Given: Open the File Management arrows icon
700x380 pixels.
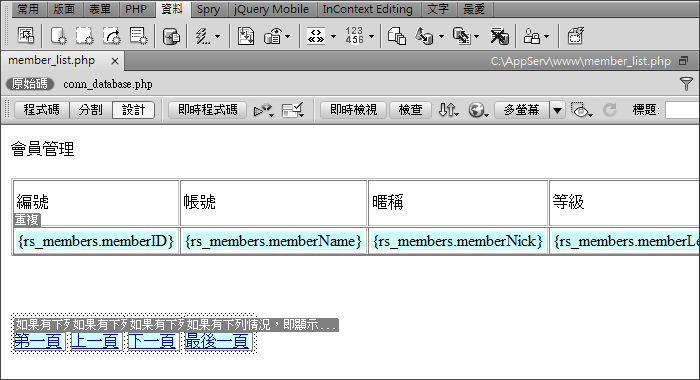Looking at the screenshot, I should [x=448, y=110].
